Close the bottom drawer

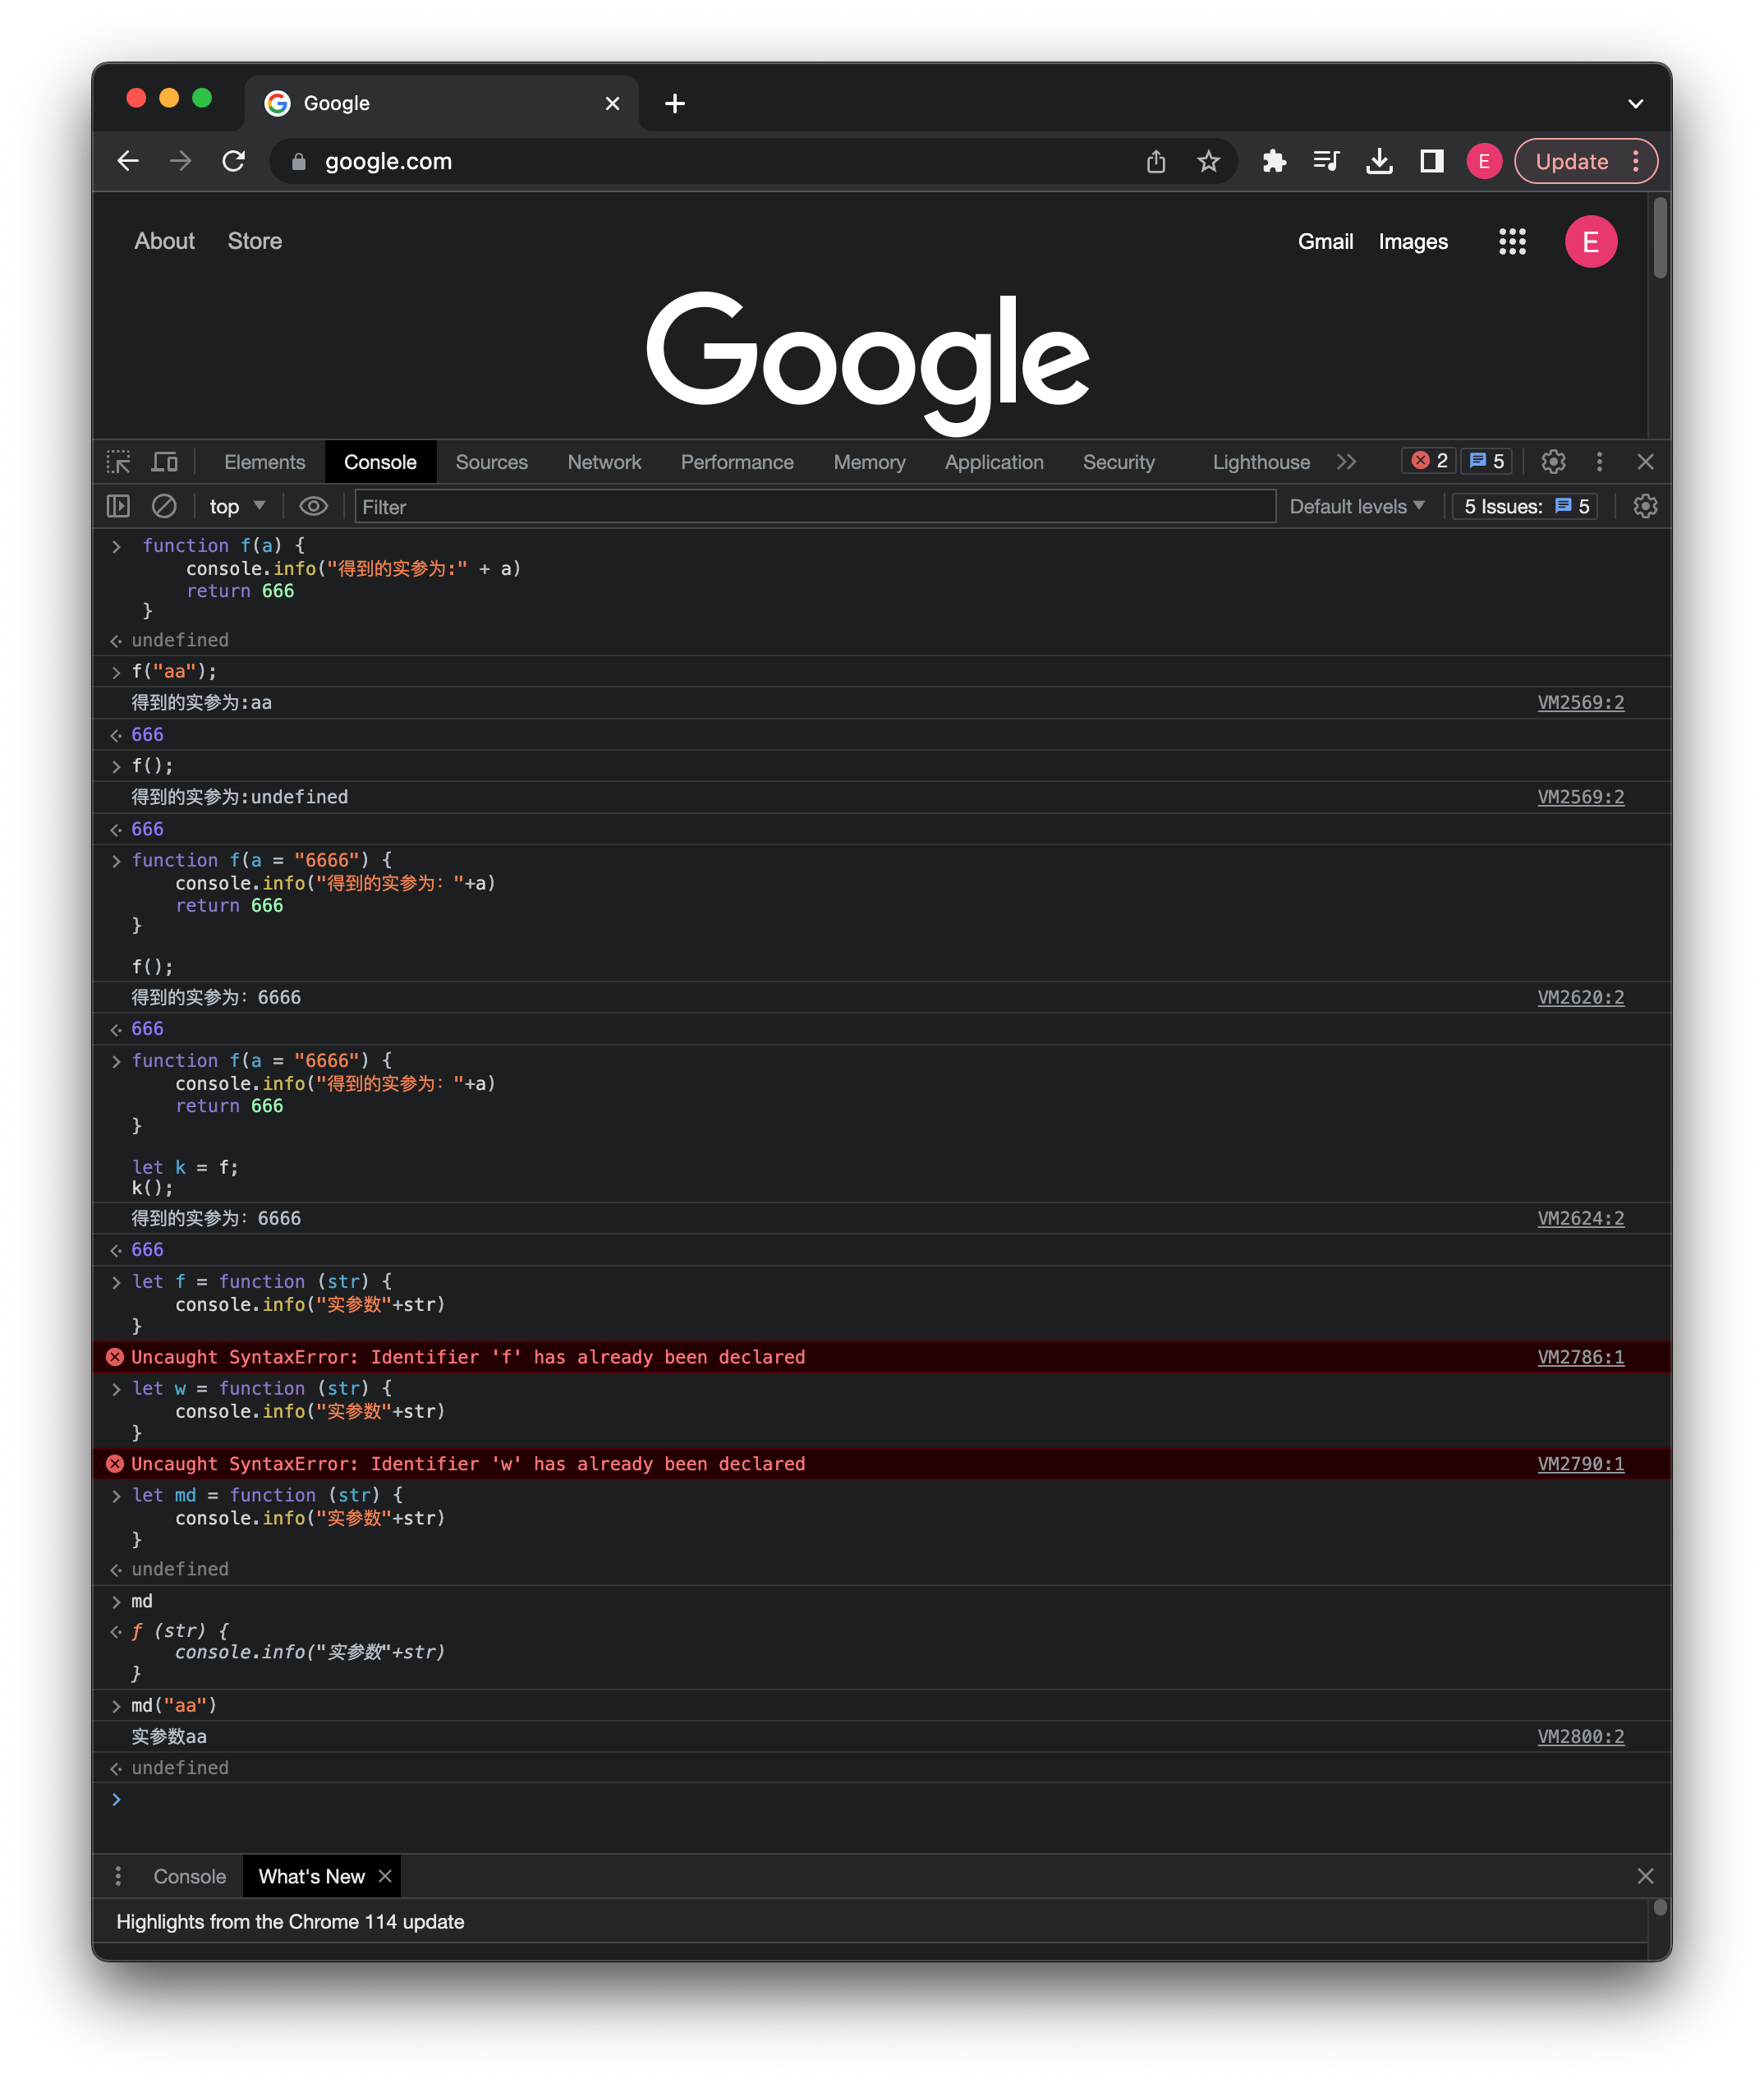(x=1645, y=1876)
